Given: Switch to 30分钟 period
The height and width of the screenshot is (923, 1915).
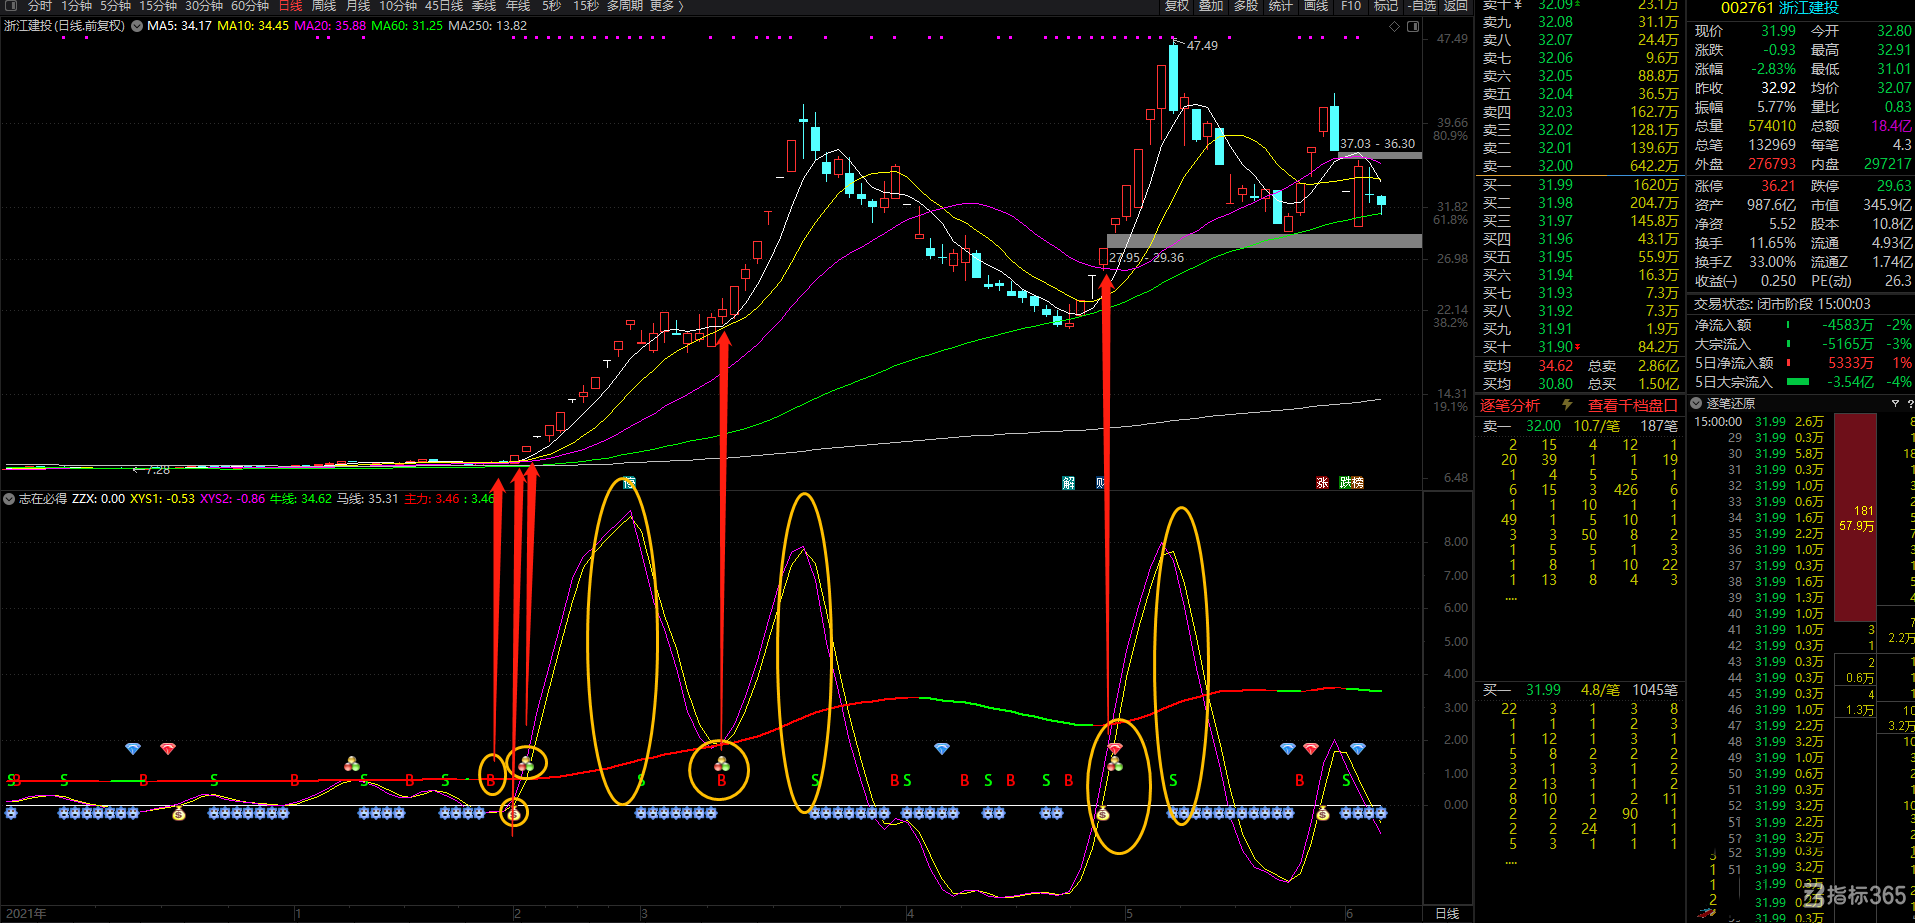Looking at the screenshot, I should tap(204, 6).
